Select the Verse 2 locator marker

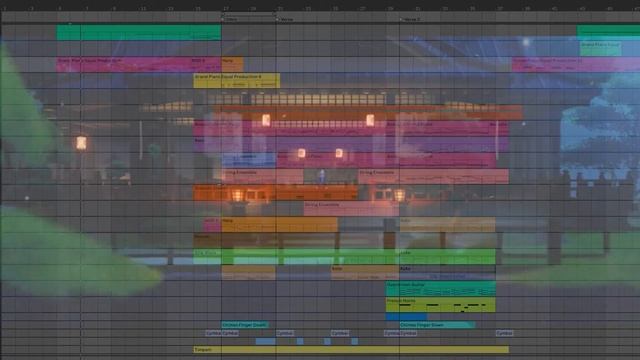pyautogui.click(x=410, y=19)
